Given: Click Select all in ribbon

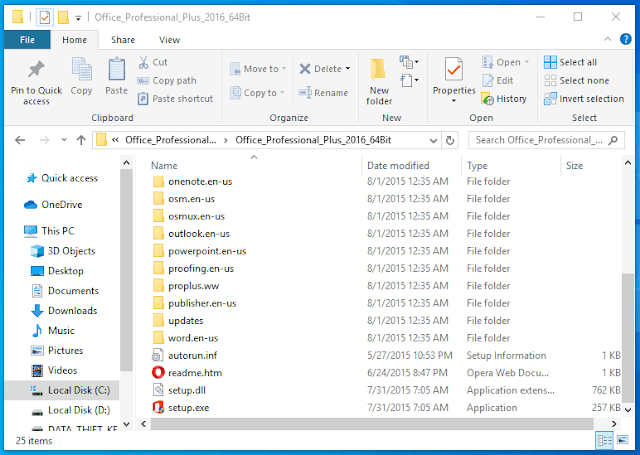Looking at the screenshot, I should [570, 62].
